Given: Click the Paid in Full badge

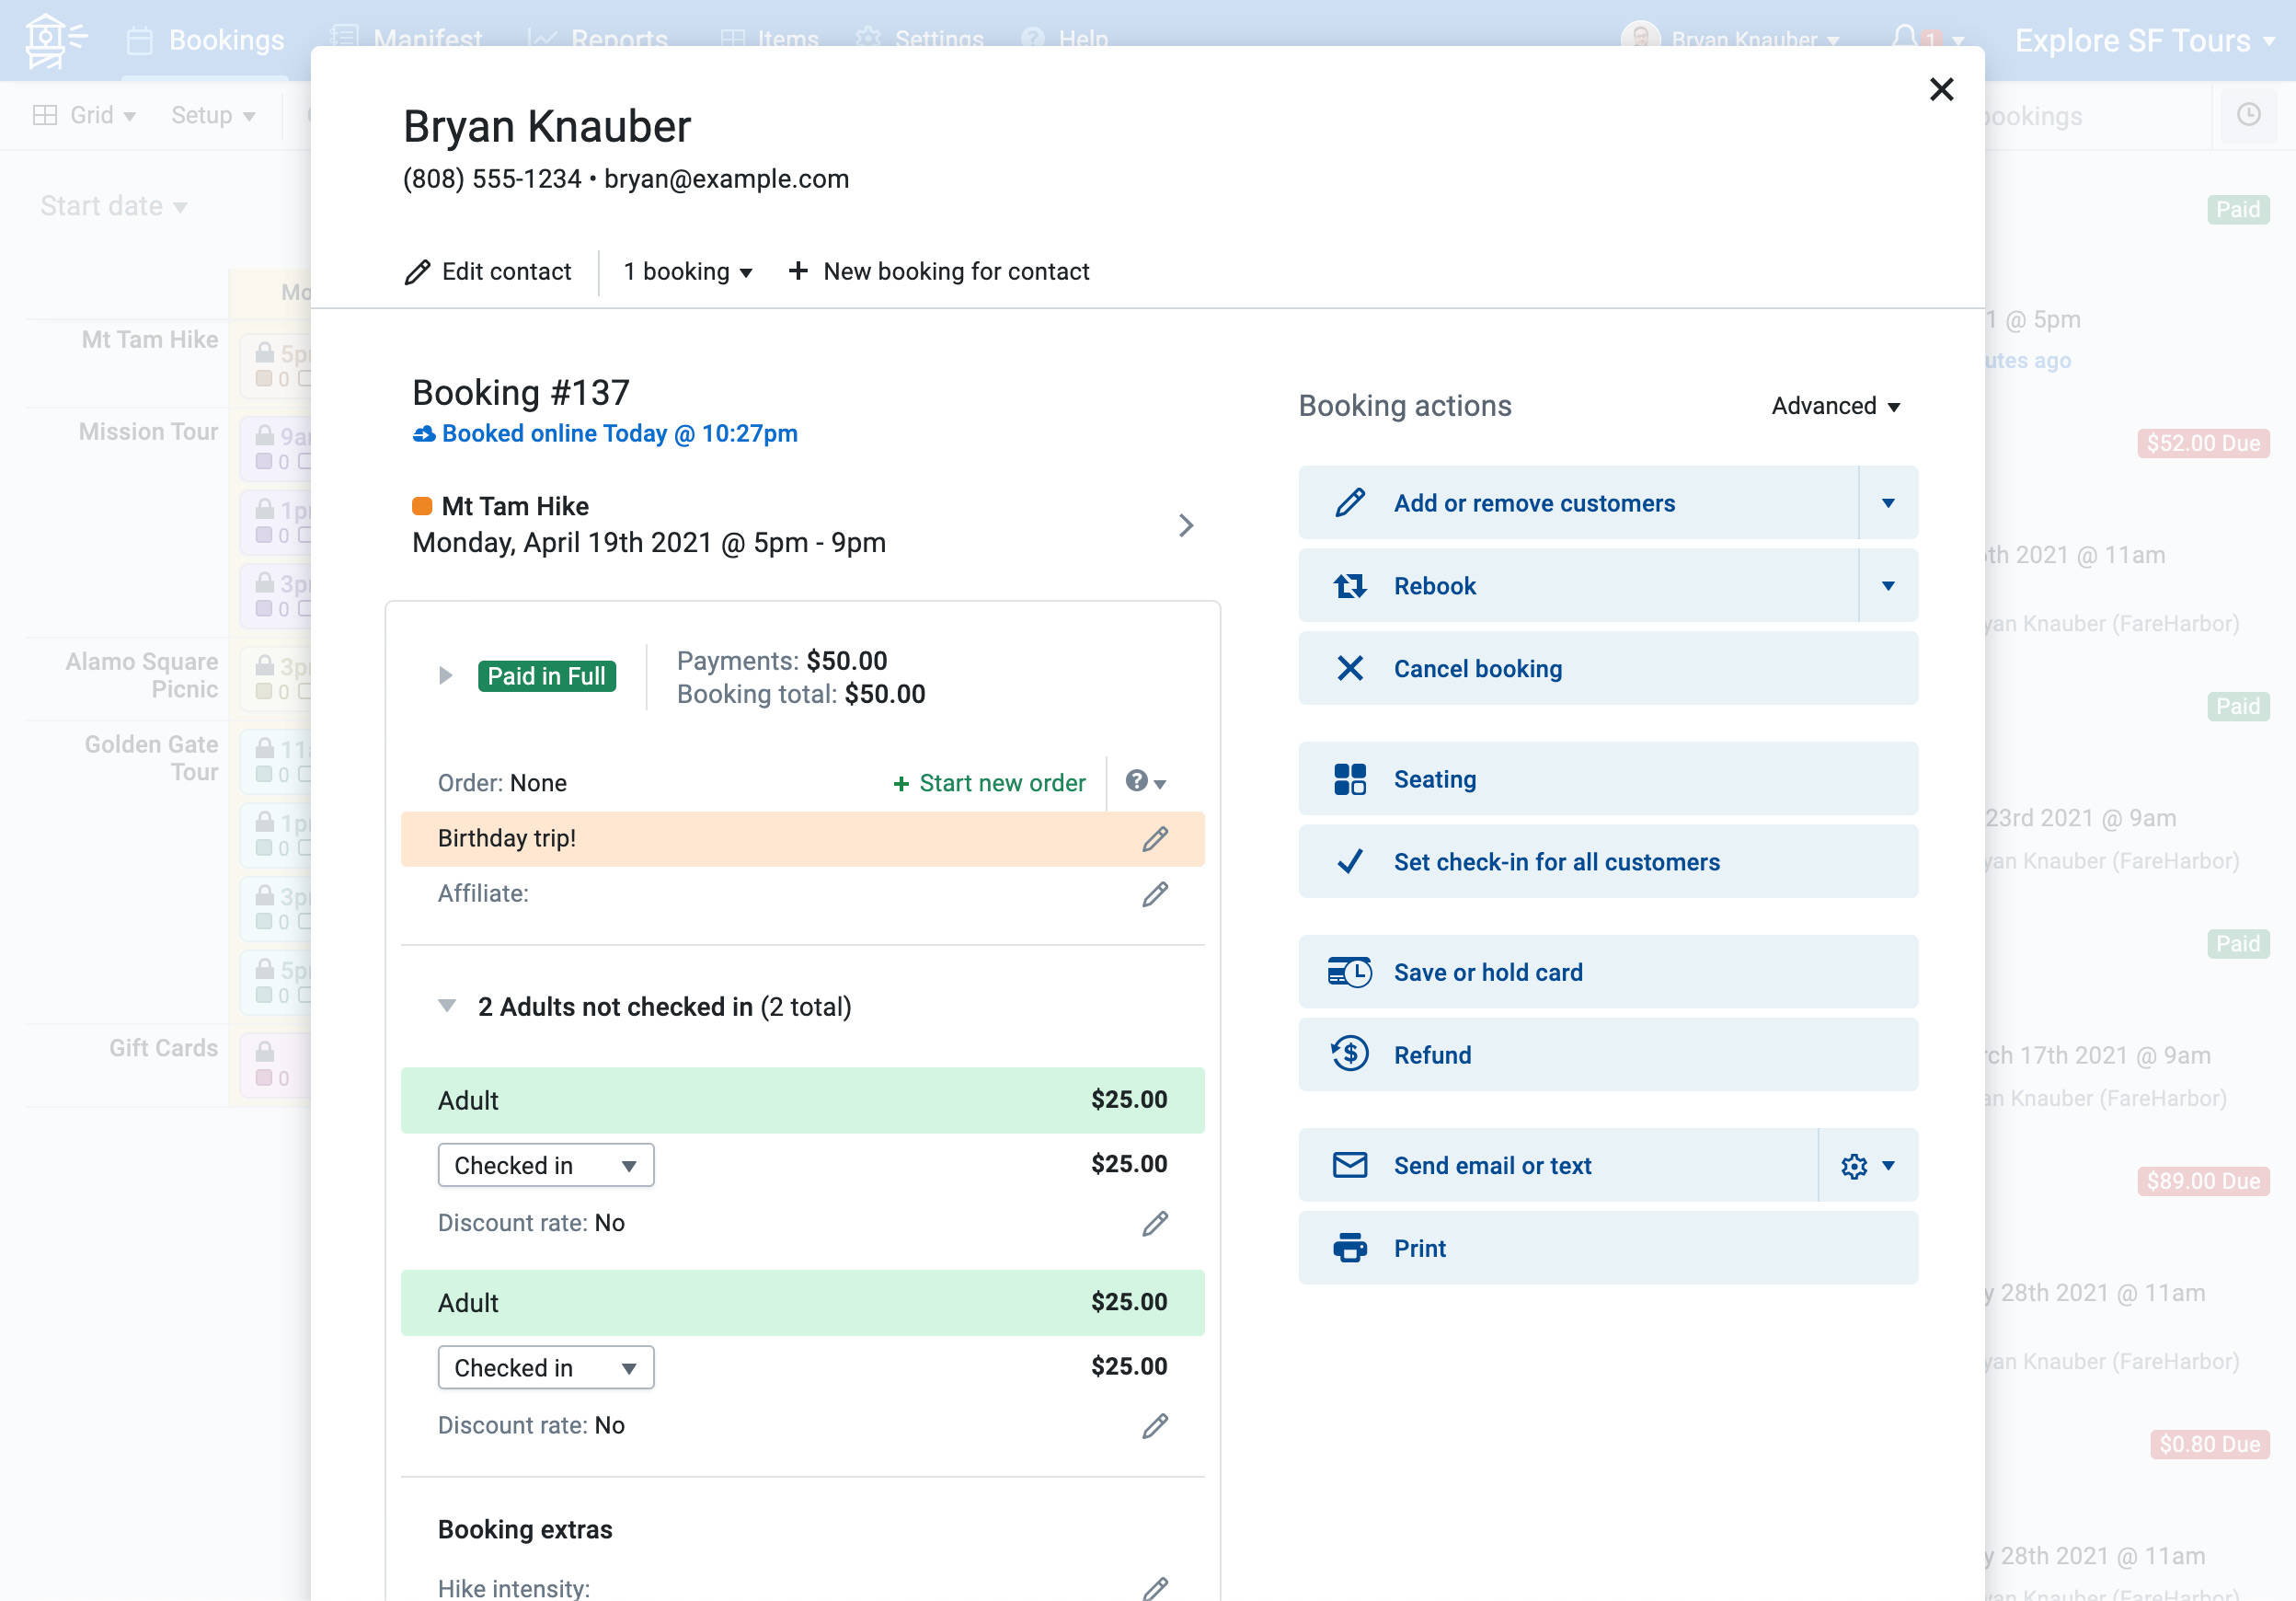Looking at the screenshot, I should 546,677.
